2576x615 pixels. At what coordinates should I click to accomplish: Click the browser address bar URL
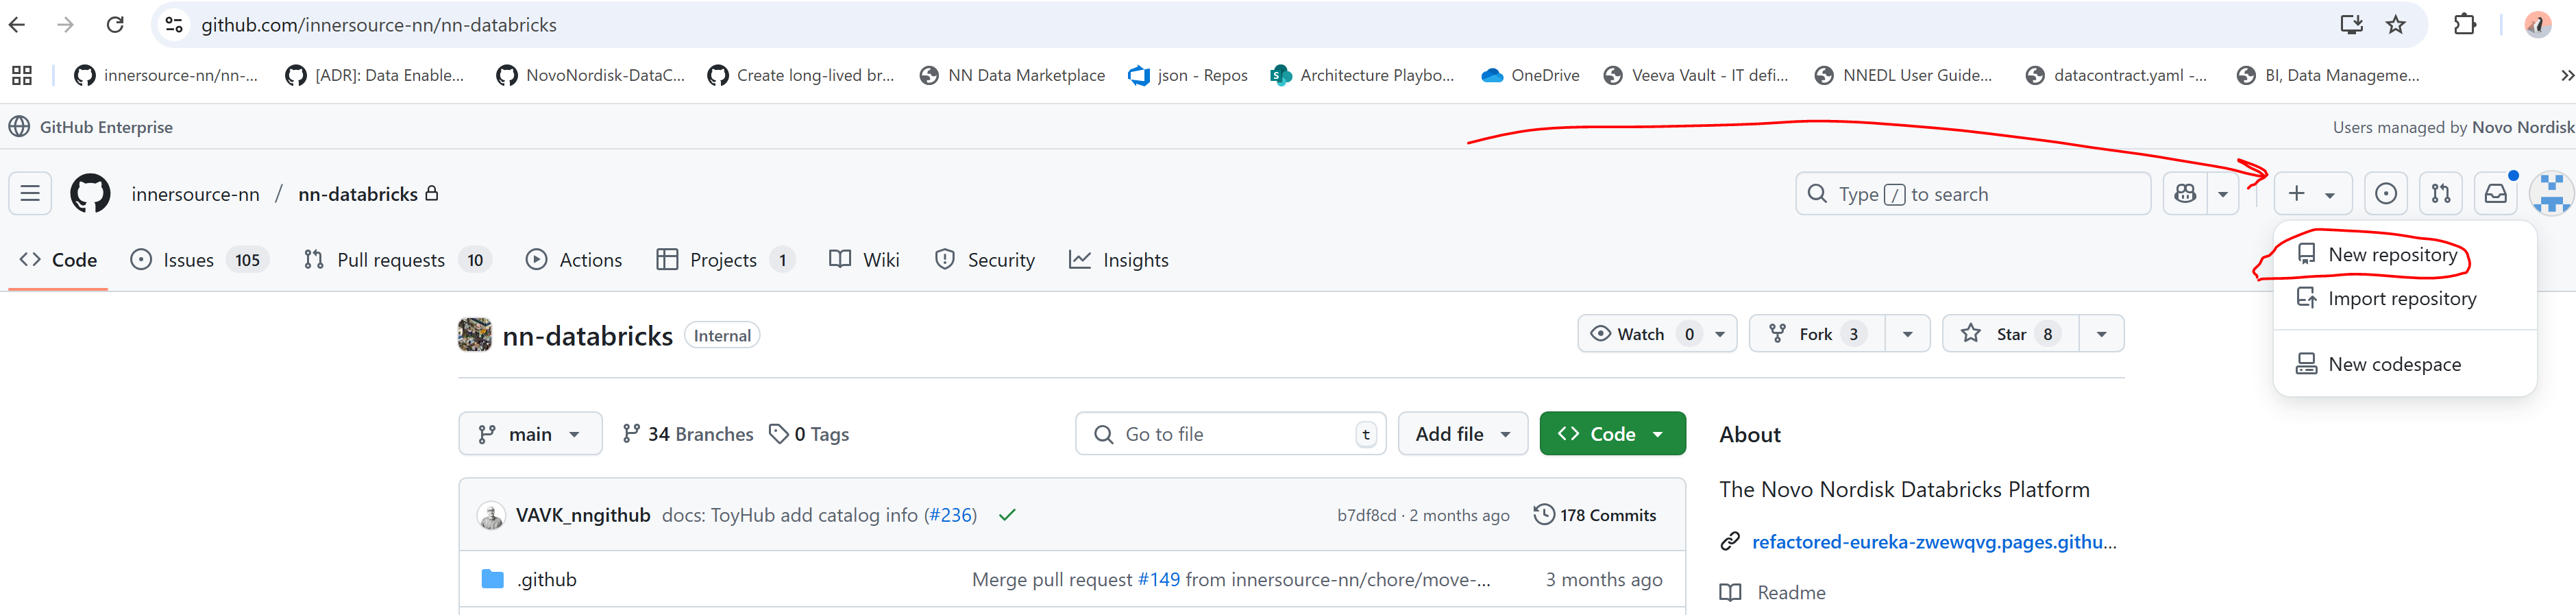click(x=379, y=25)
